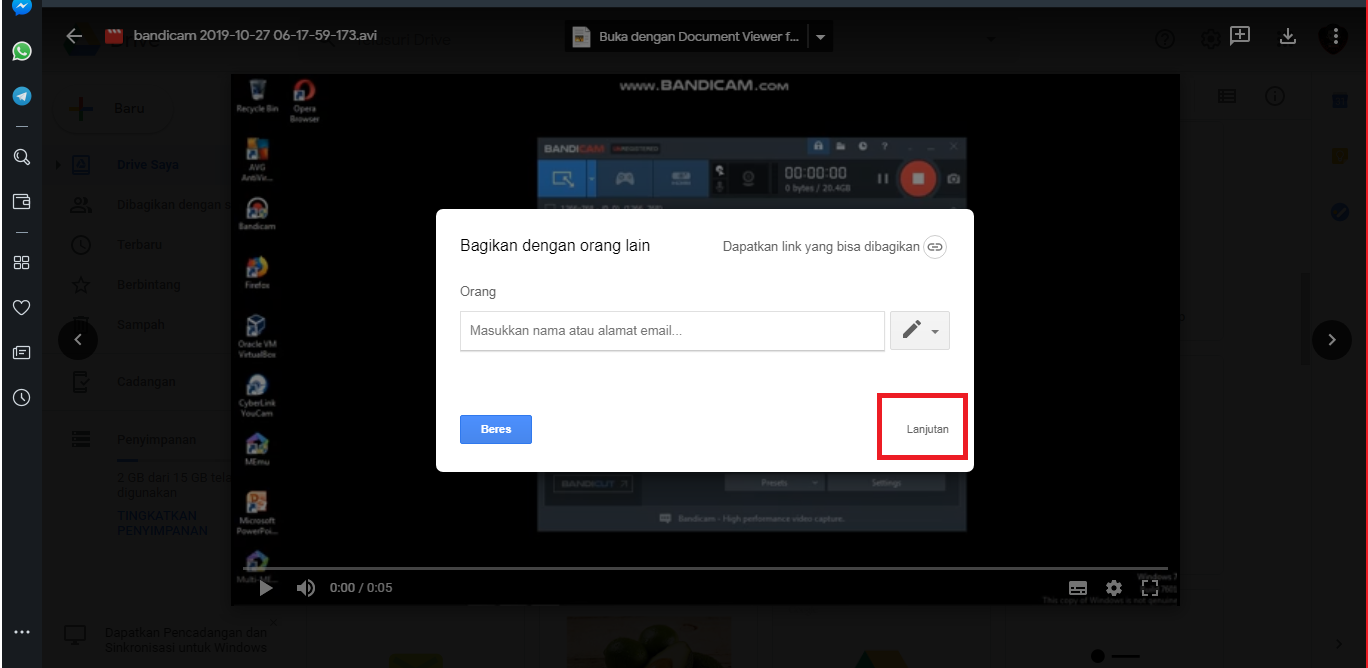Open the edit permission pencil dropdown
The height and width of the screenshot is (668, 1368).
point(920,331)
